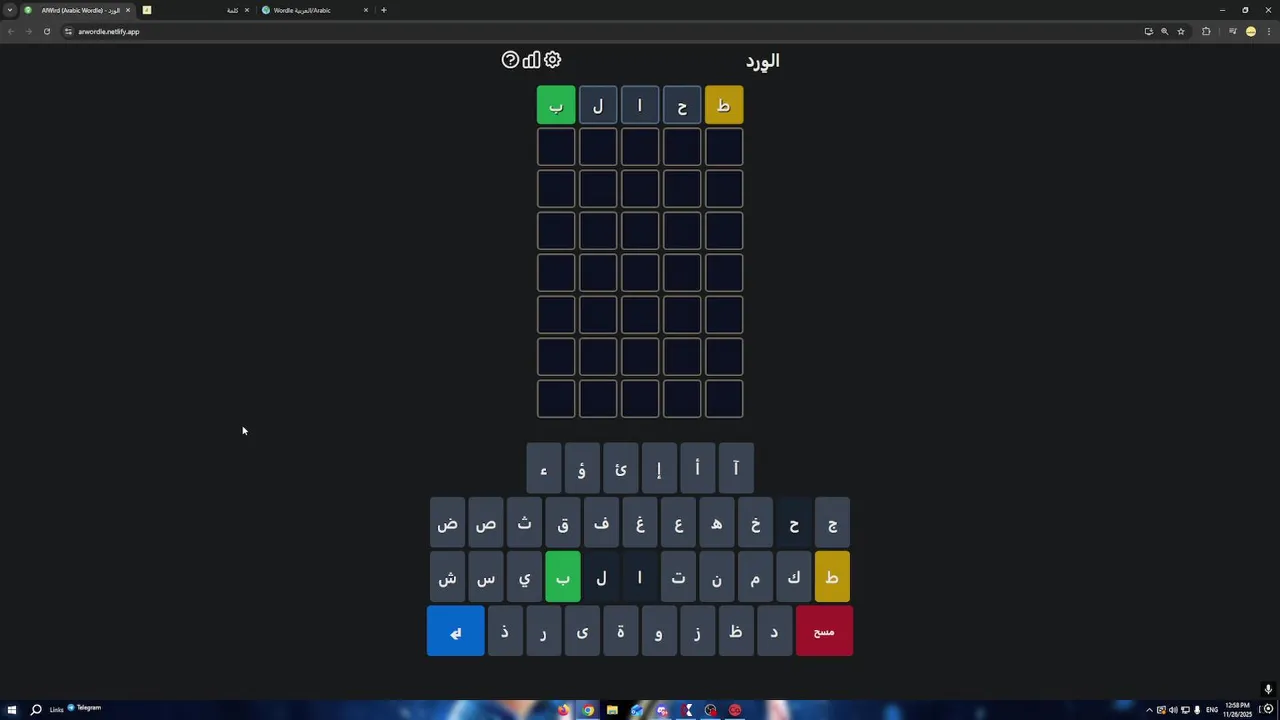
Task: Tap the ت keyboard key
Action: 678,577
